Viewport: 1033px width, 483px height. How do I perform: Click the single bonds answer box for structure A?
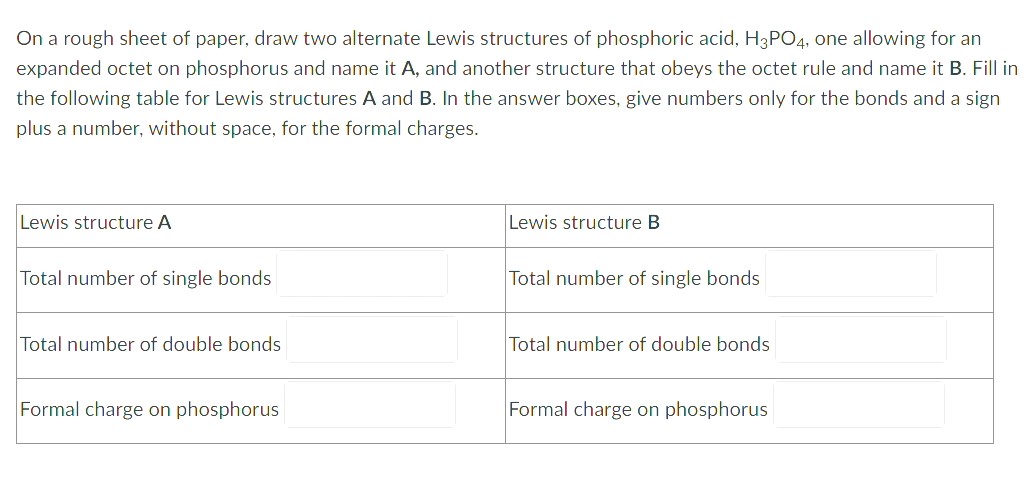(x=362, y=273)
